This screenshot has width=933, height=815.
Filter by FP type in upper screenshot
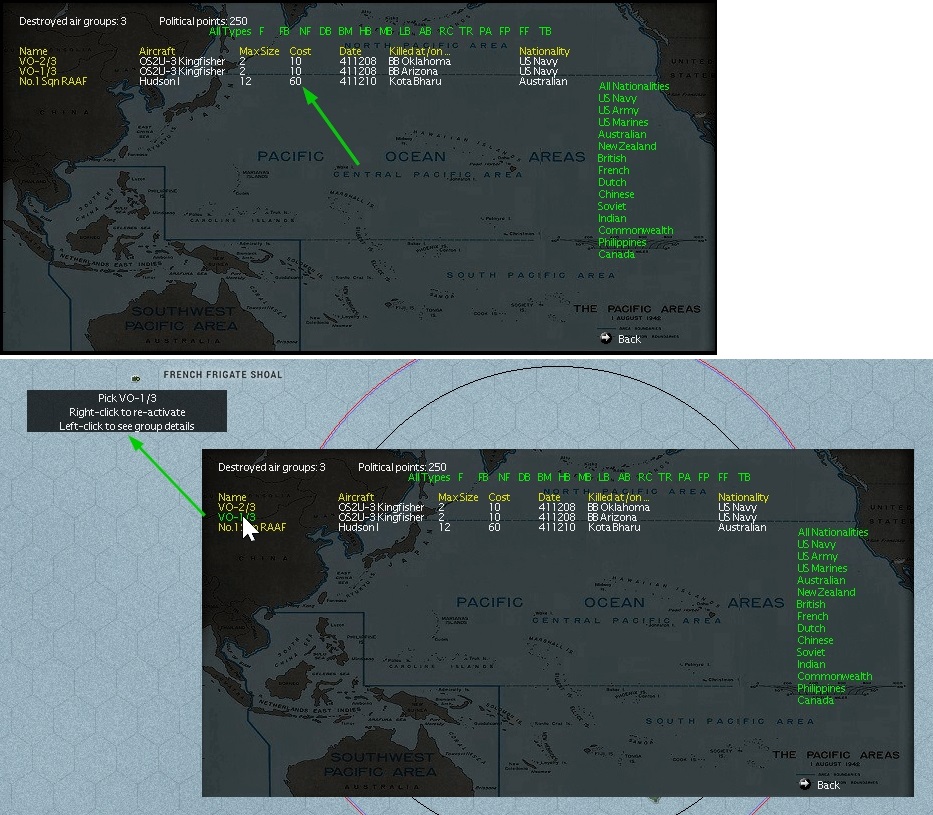point(505,31)
